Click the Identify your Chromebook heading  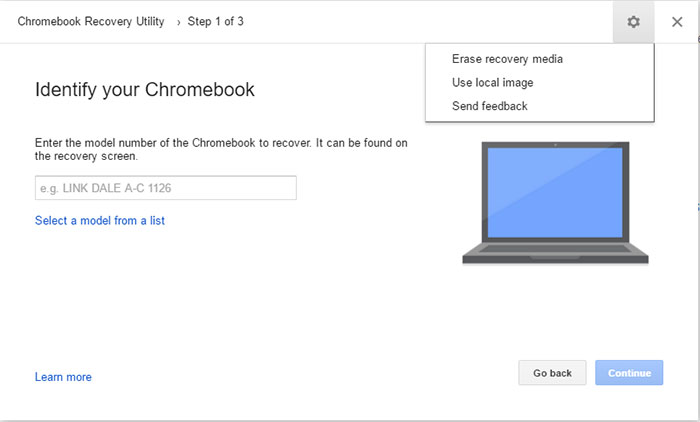[145, 89]
